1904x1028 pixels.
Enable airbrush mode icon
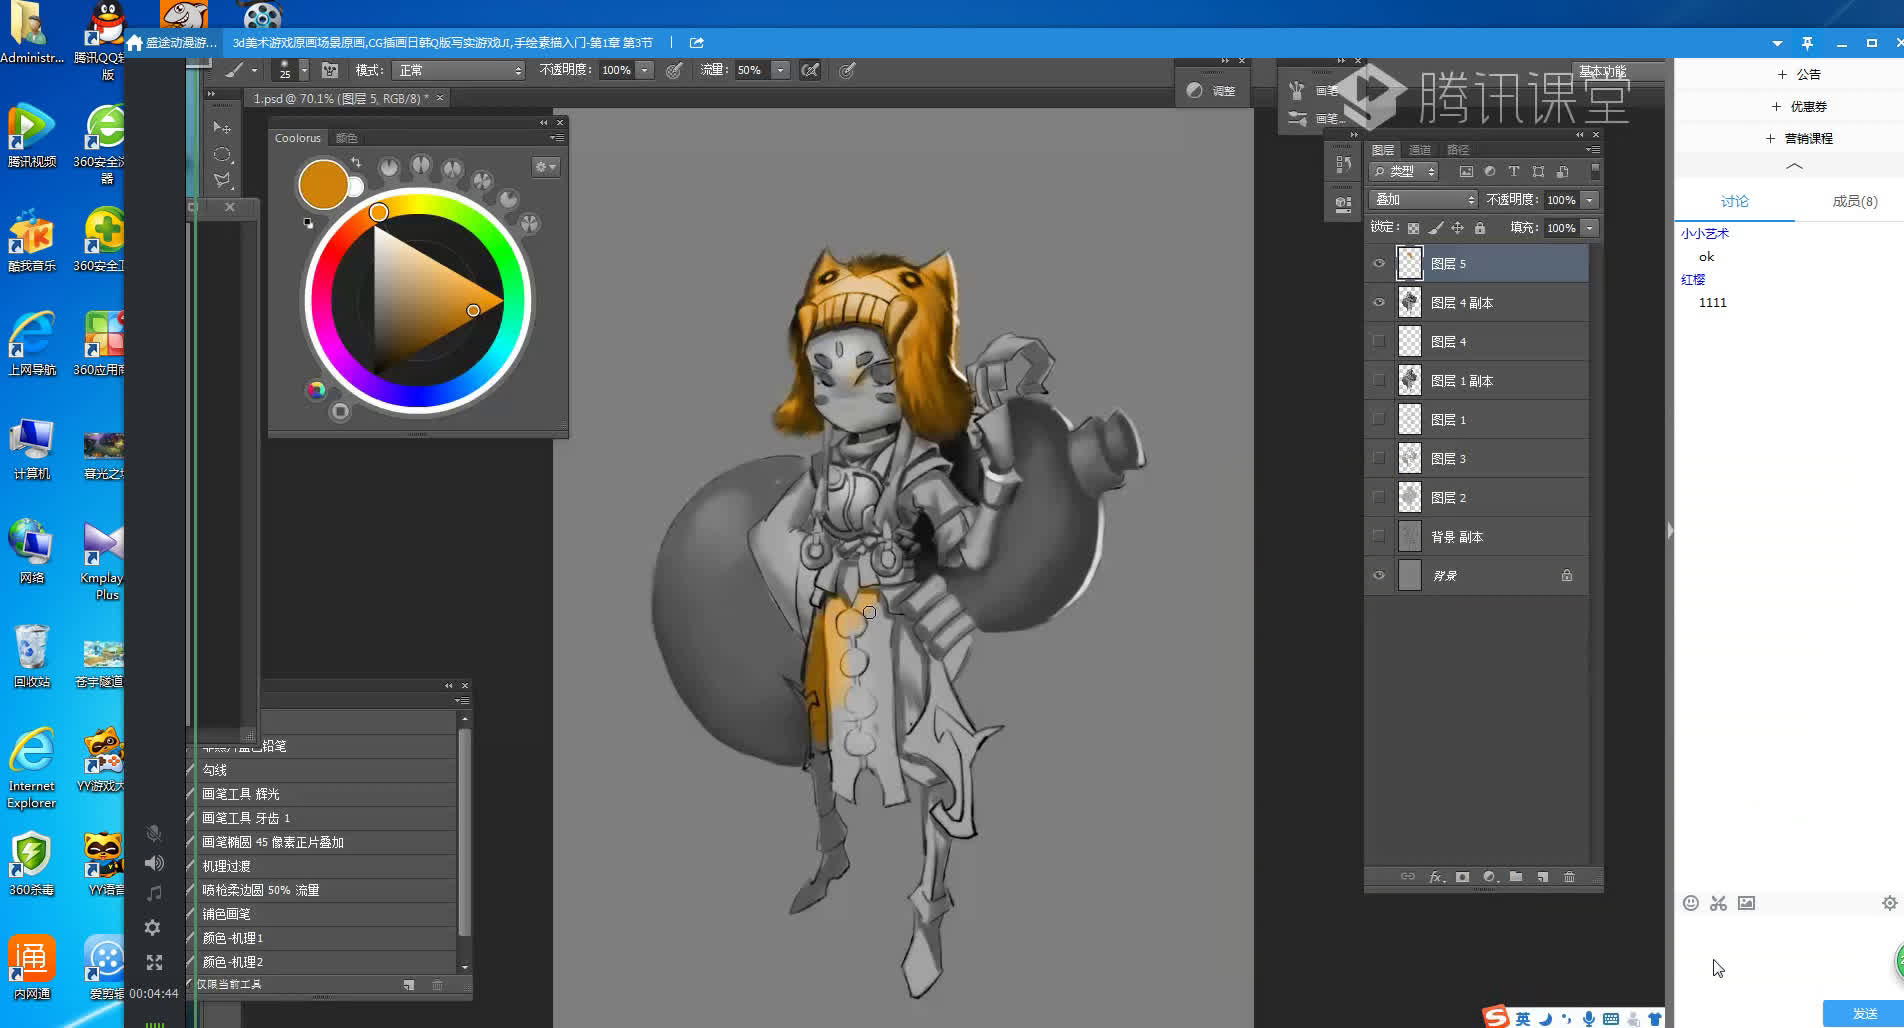tap(810, 70)
